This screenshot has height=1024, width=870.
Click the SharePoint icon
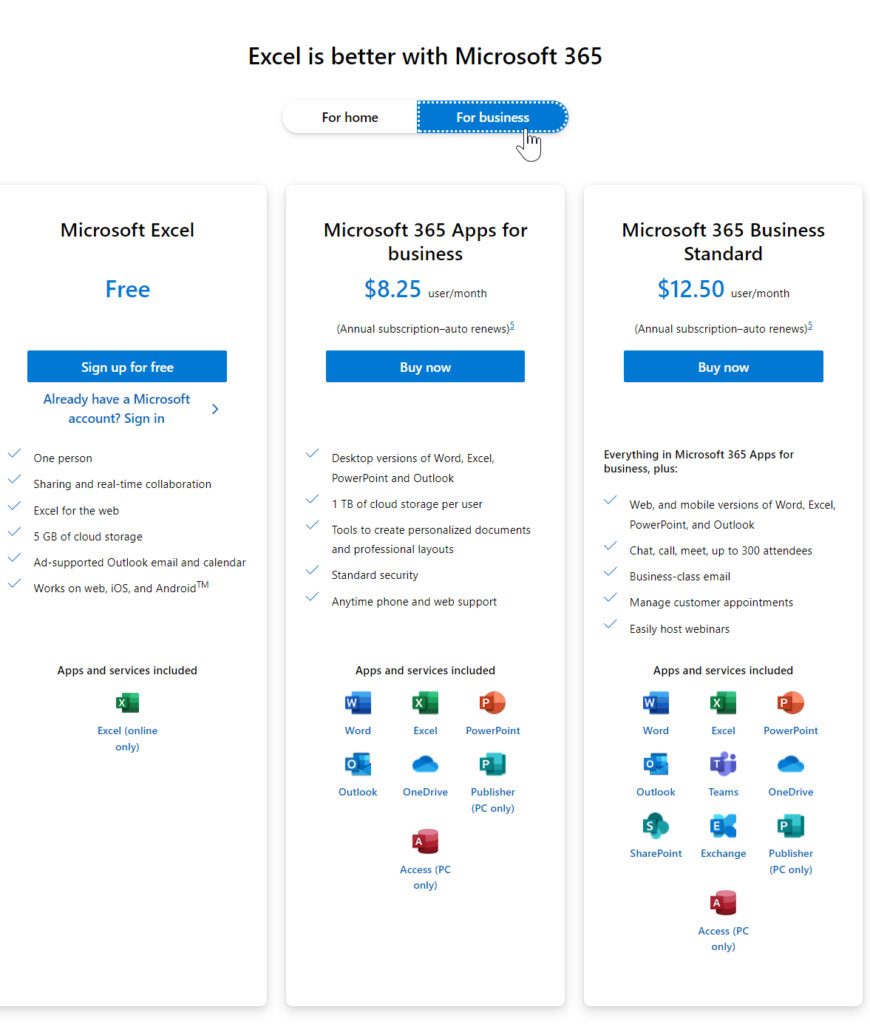coord(656,826)
